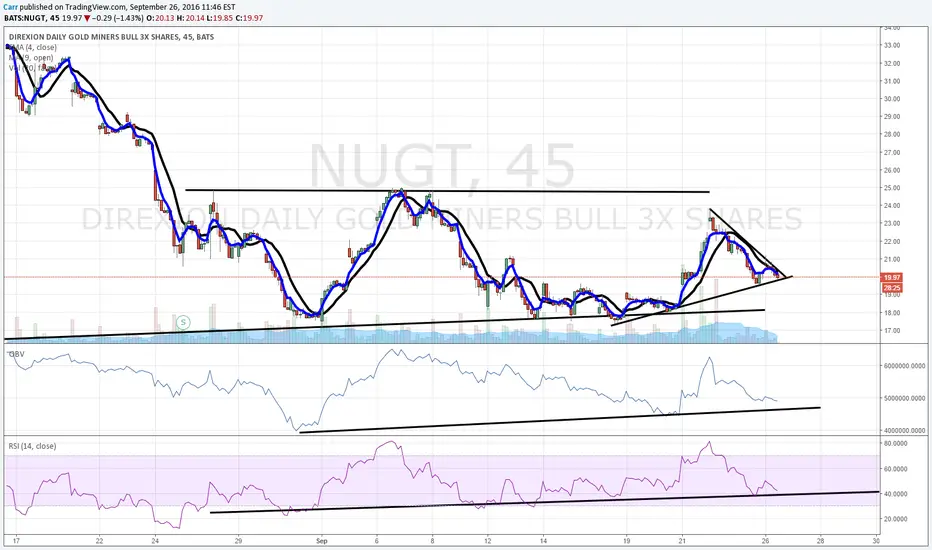This screenshot has width=932, height=550.
Task: Click the 33.00 price axis label
Action: coord(892,45)
